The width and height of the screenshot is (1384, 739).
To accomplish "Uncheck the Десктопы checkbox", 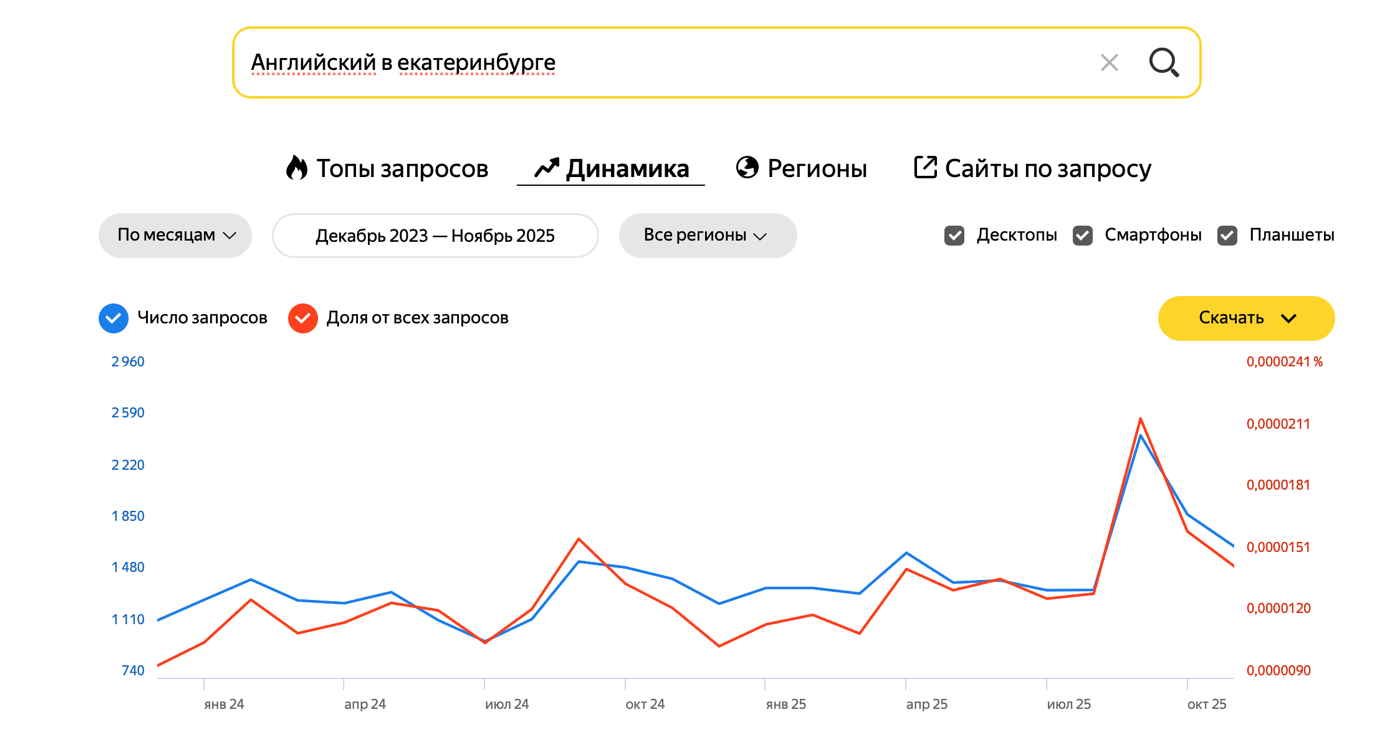I will coord(955,236).
